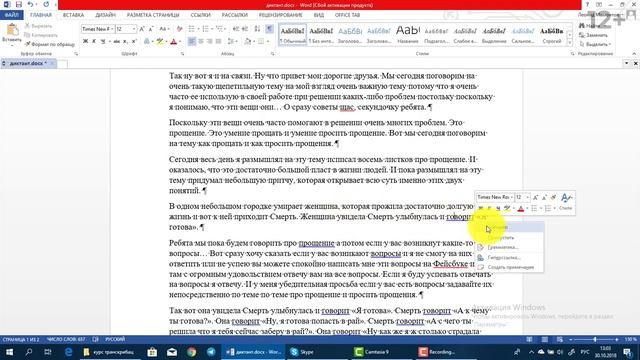640x360 pixels.
Task: Center the text
Action: point(200,41)
